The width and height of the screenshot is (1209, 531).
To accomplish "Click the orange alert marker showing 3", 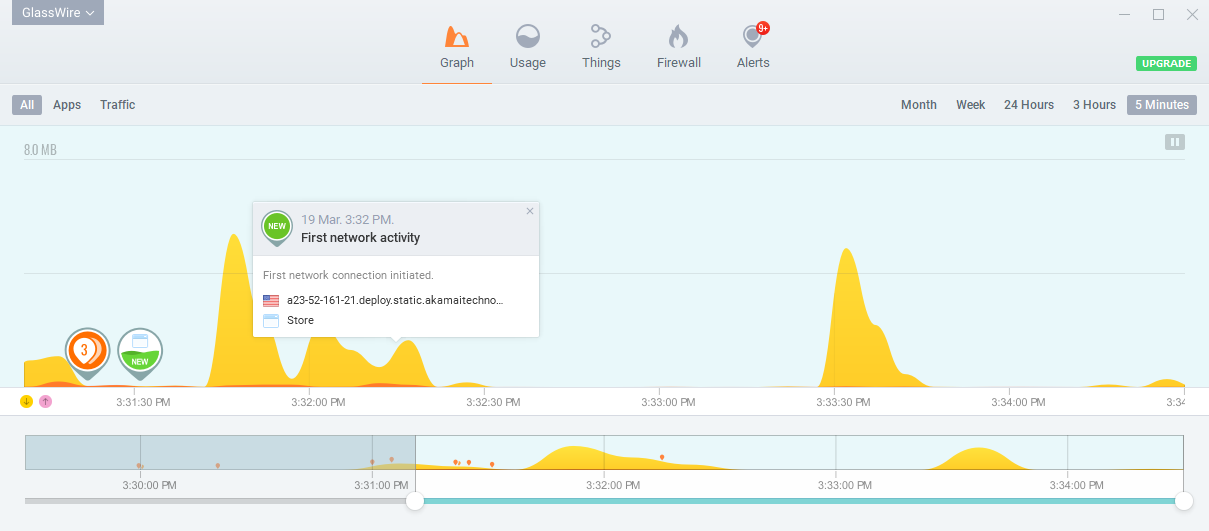I will 87,351.
